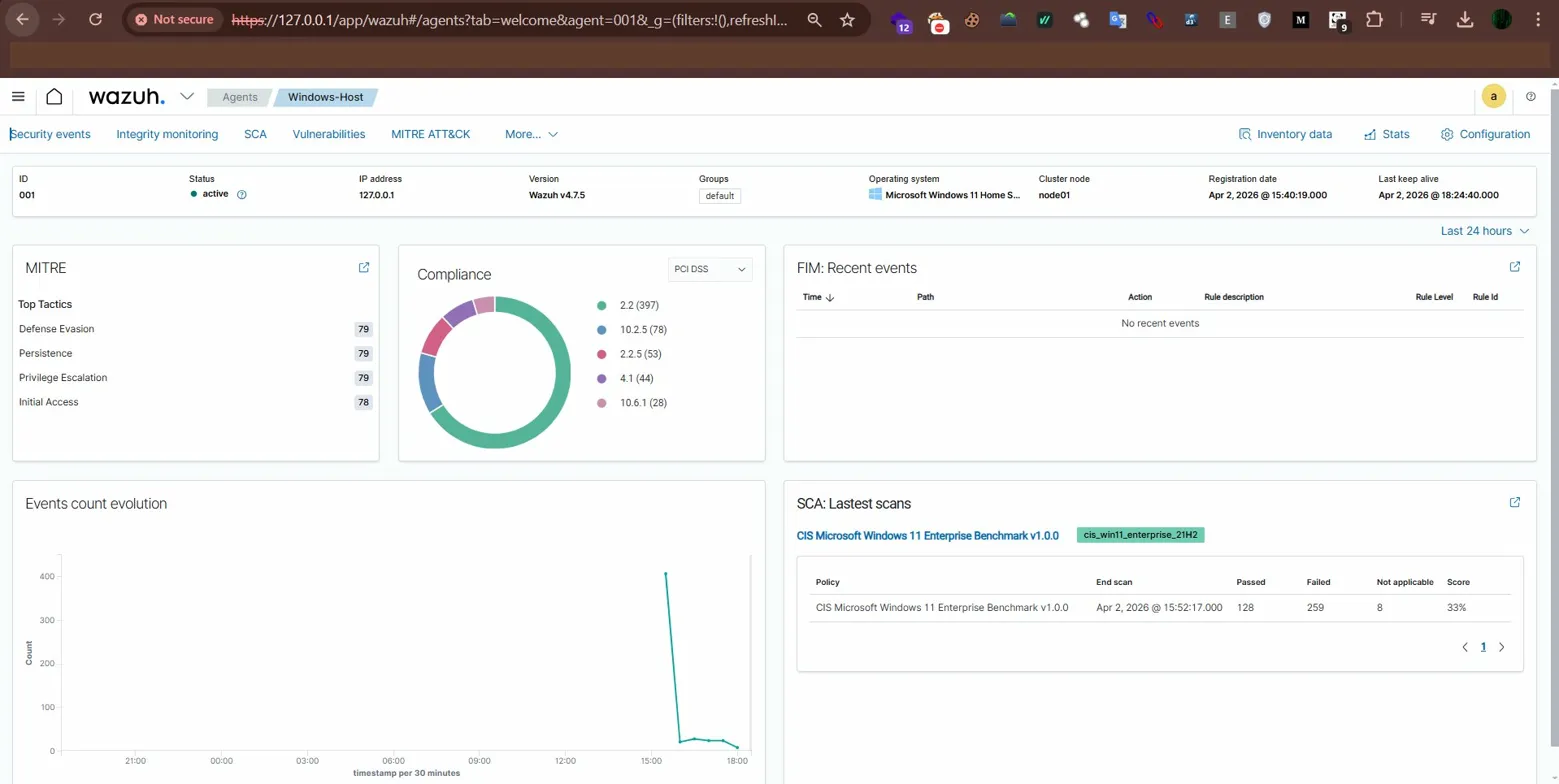The height and width of the screenshot is (784, 1559).
Task: Switch to the Vulnerabilities tab
Action: [x=328, y=134]
